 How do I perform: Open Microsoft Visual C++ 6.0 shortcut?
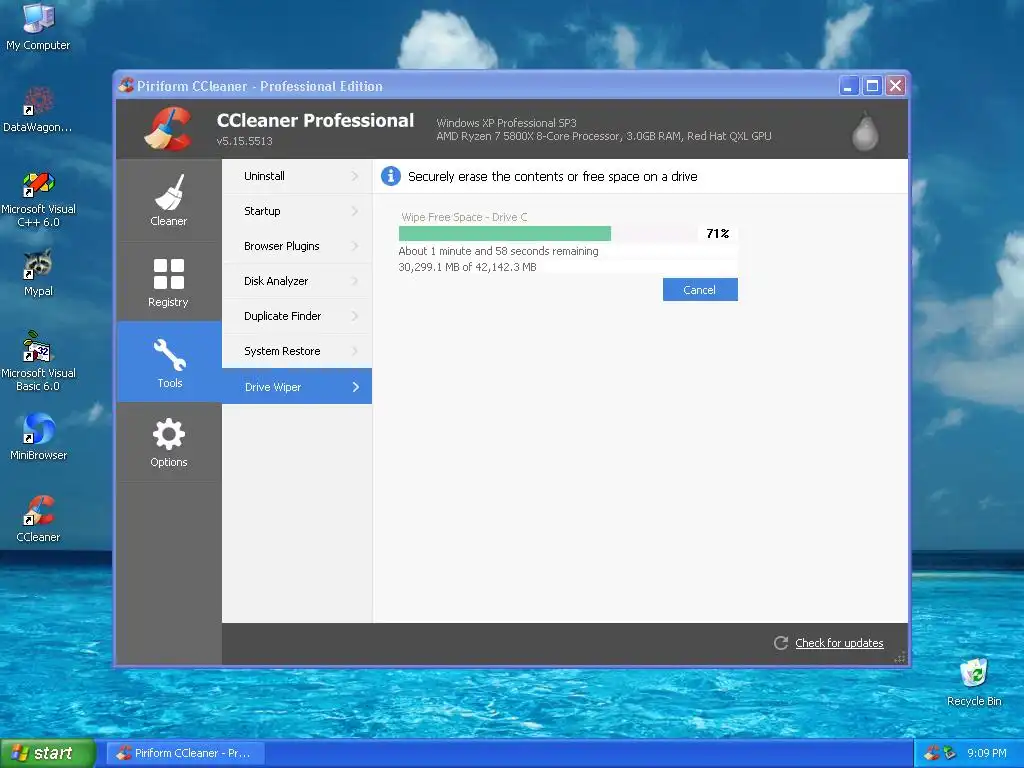tap(38, 184)
